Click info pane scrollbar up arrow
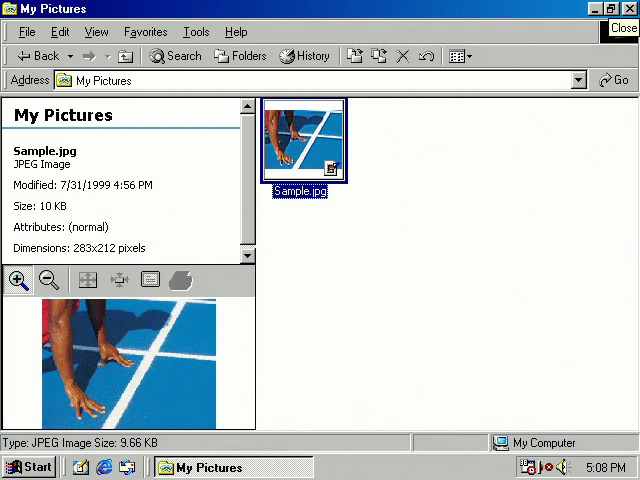The width and height of the screenshot is (640, 480). coord(247,106)
